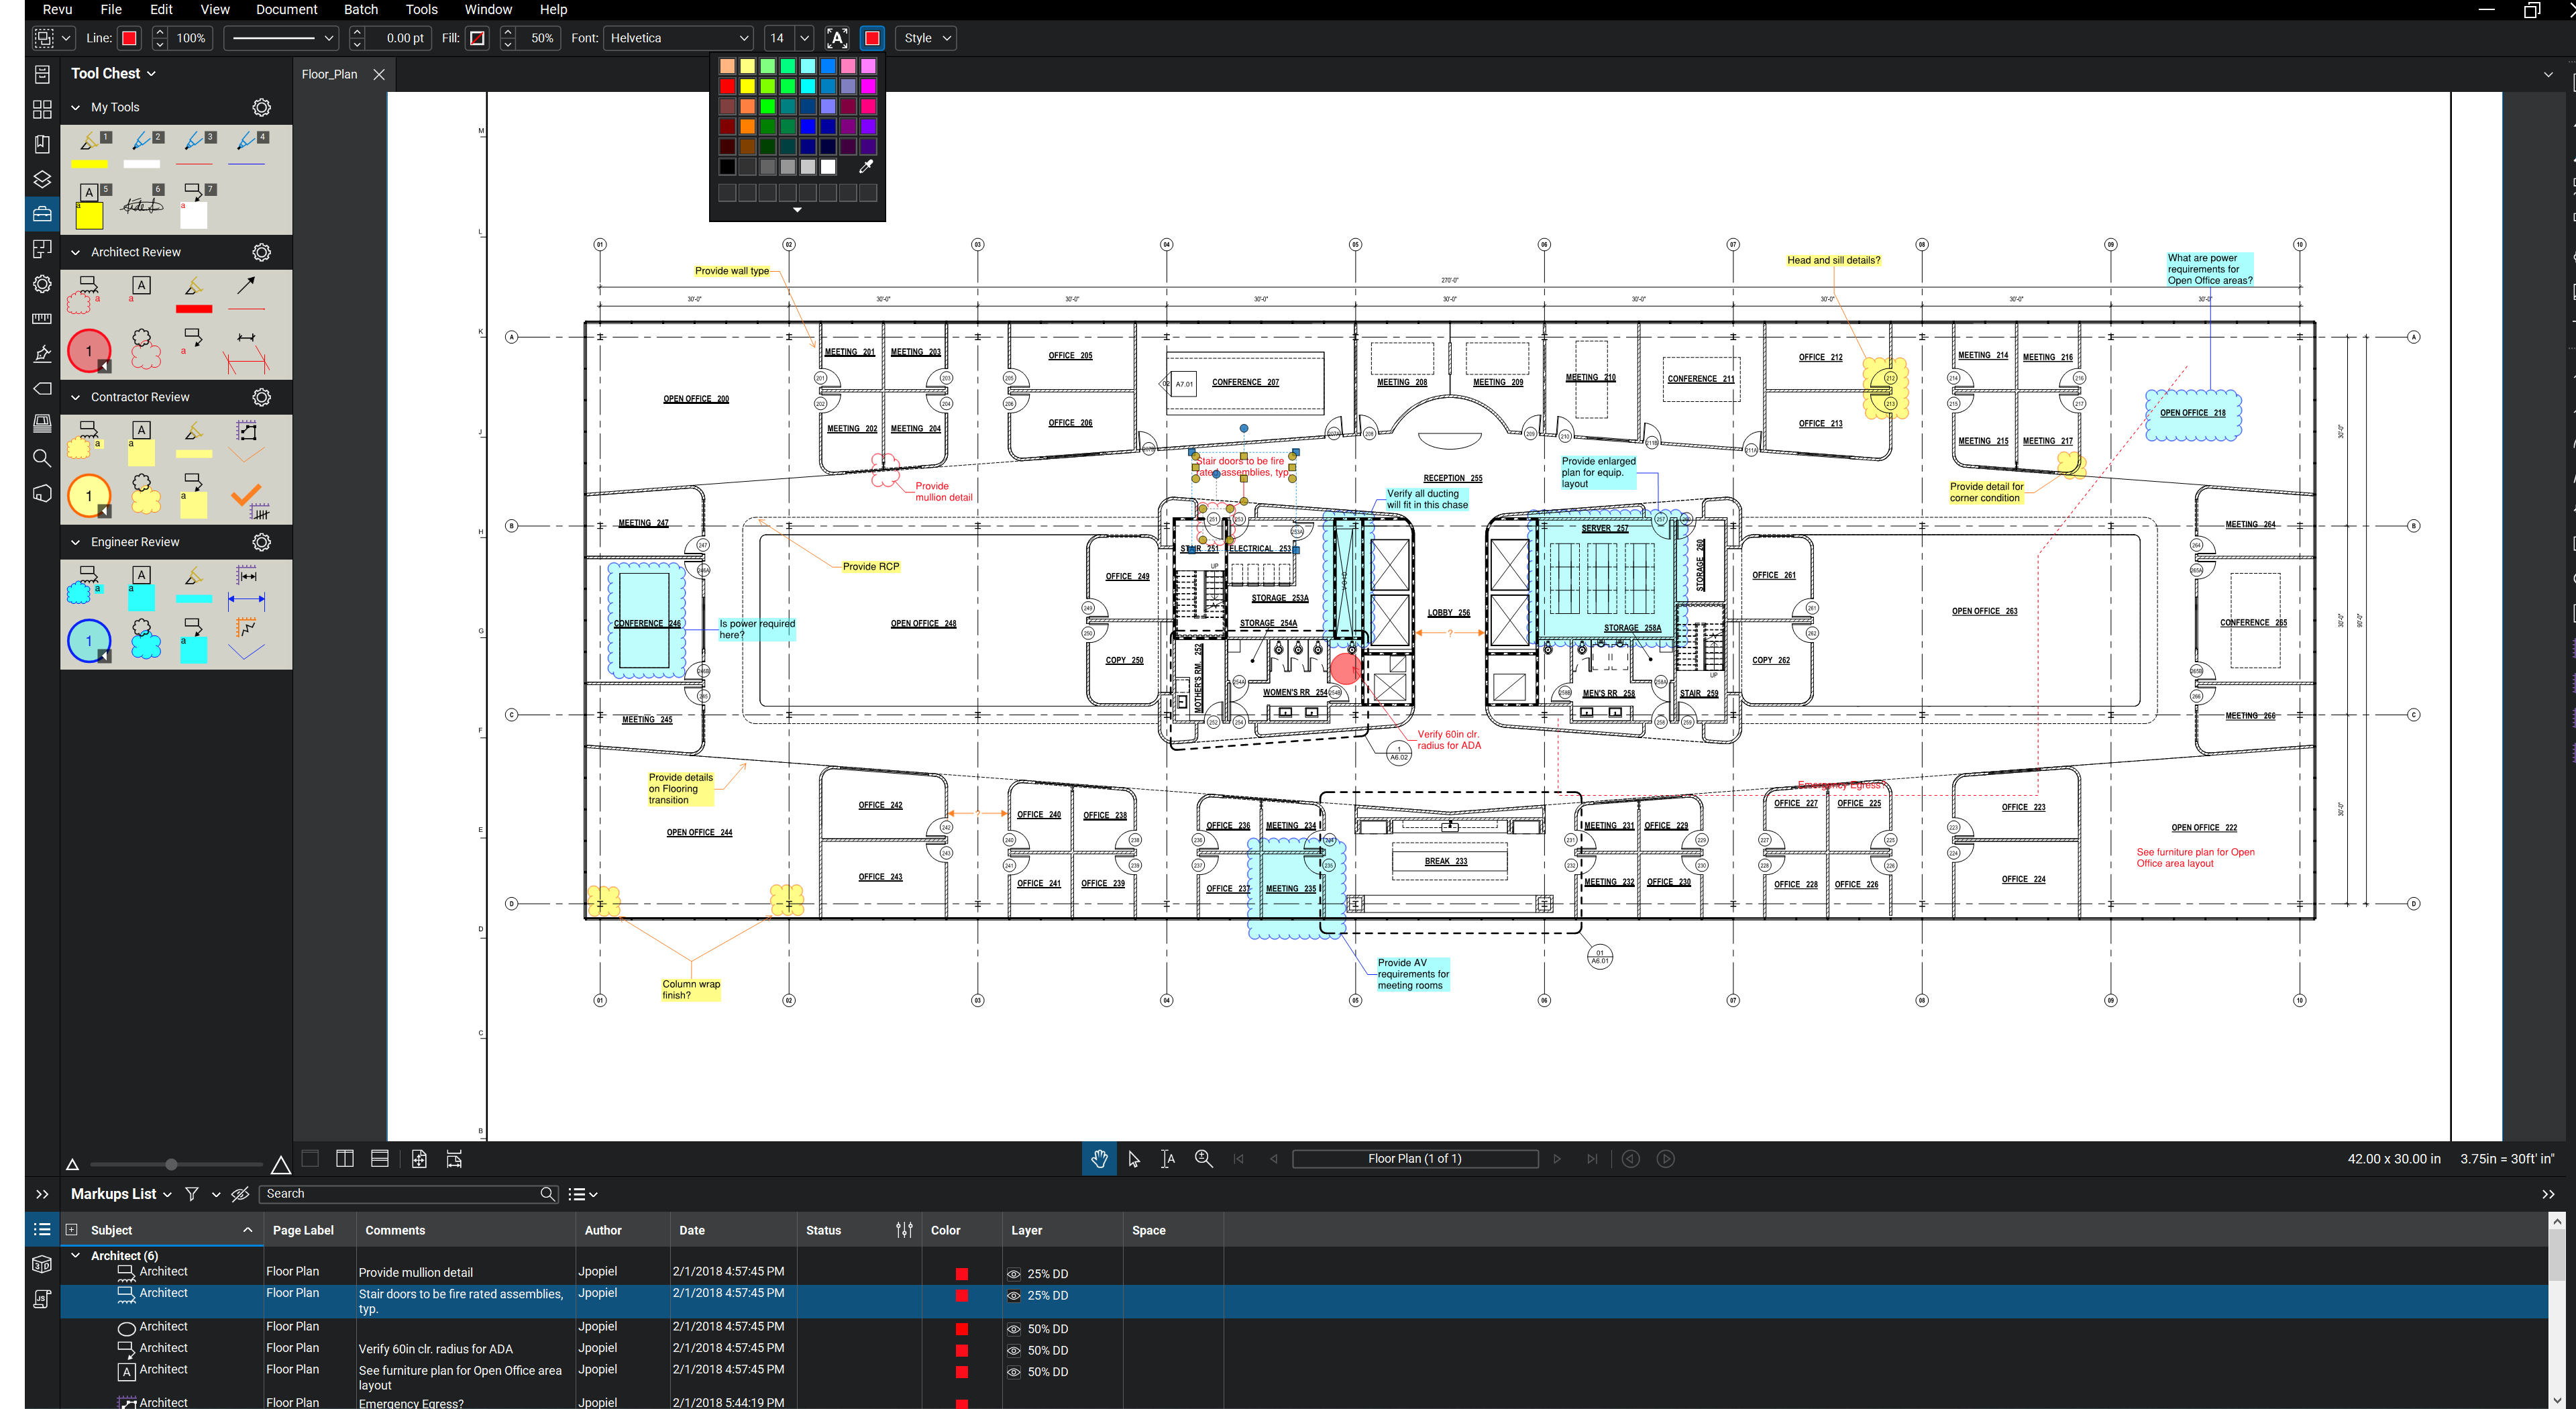
Task: Click the split view vertical icon
Action: click(x=345, y=1159)
